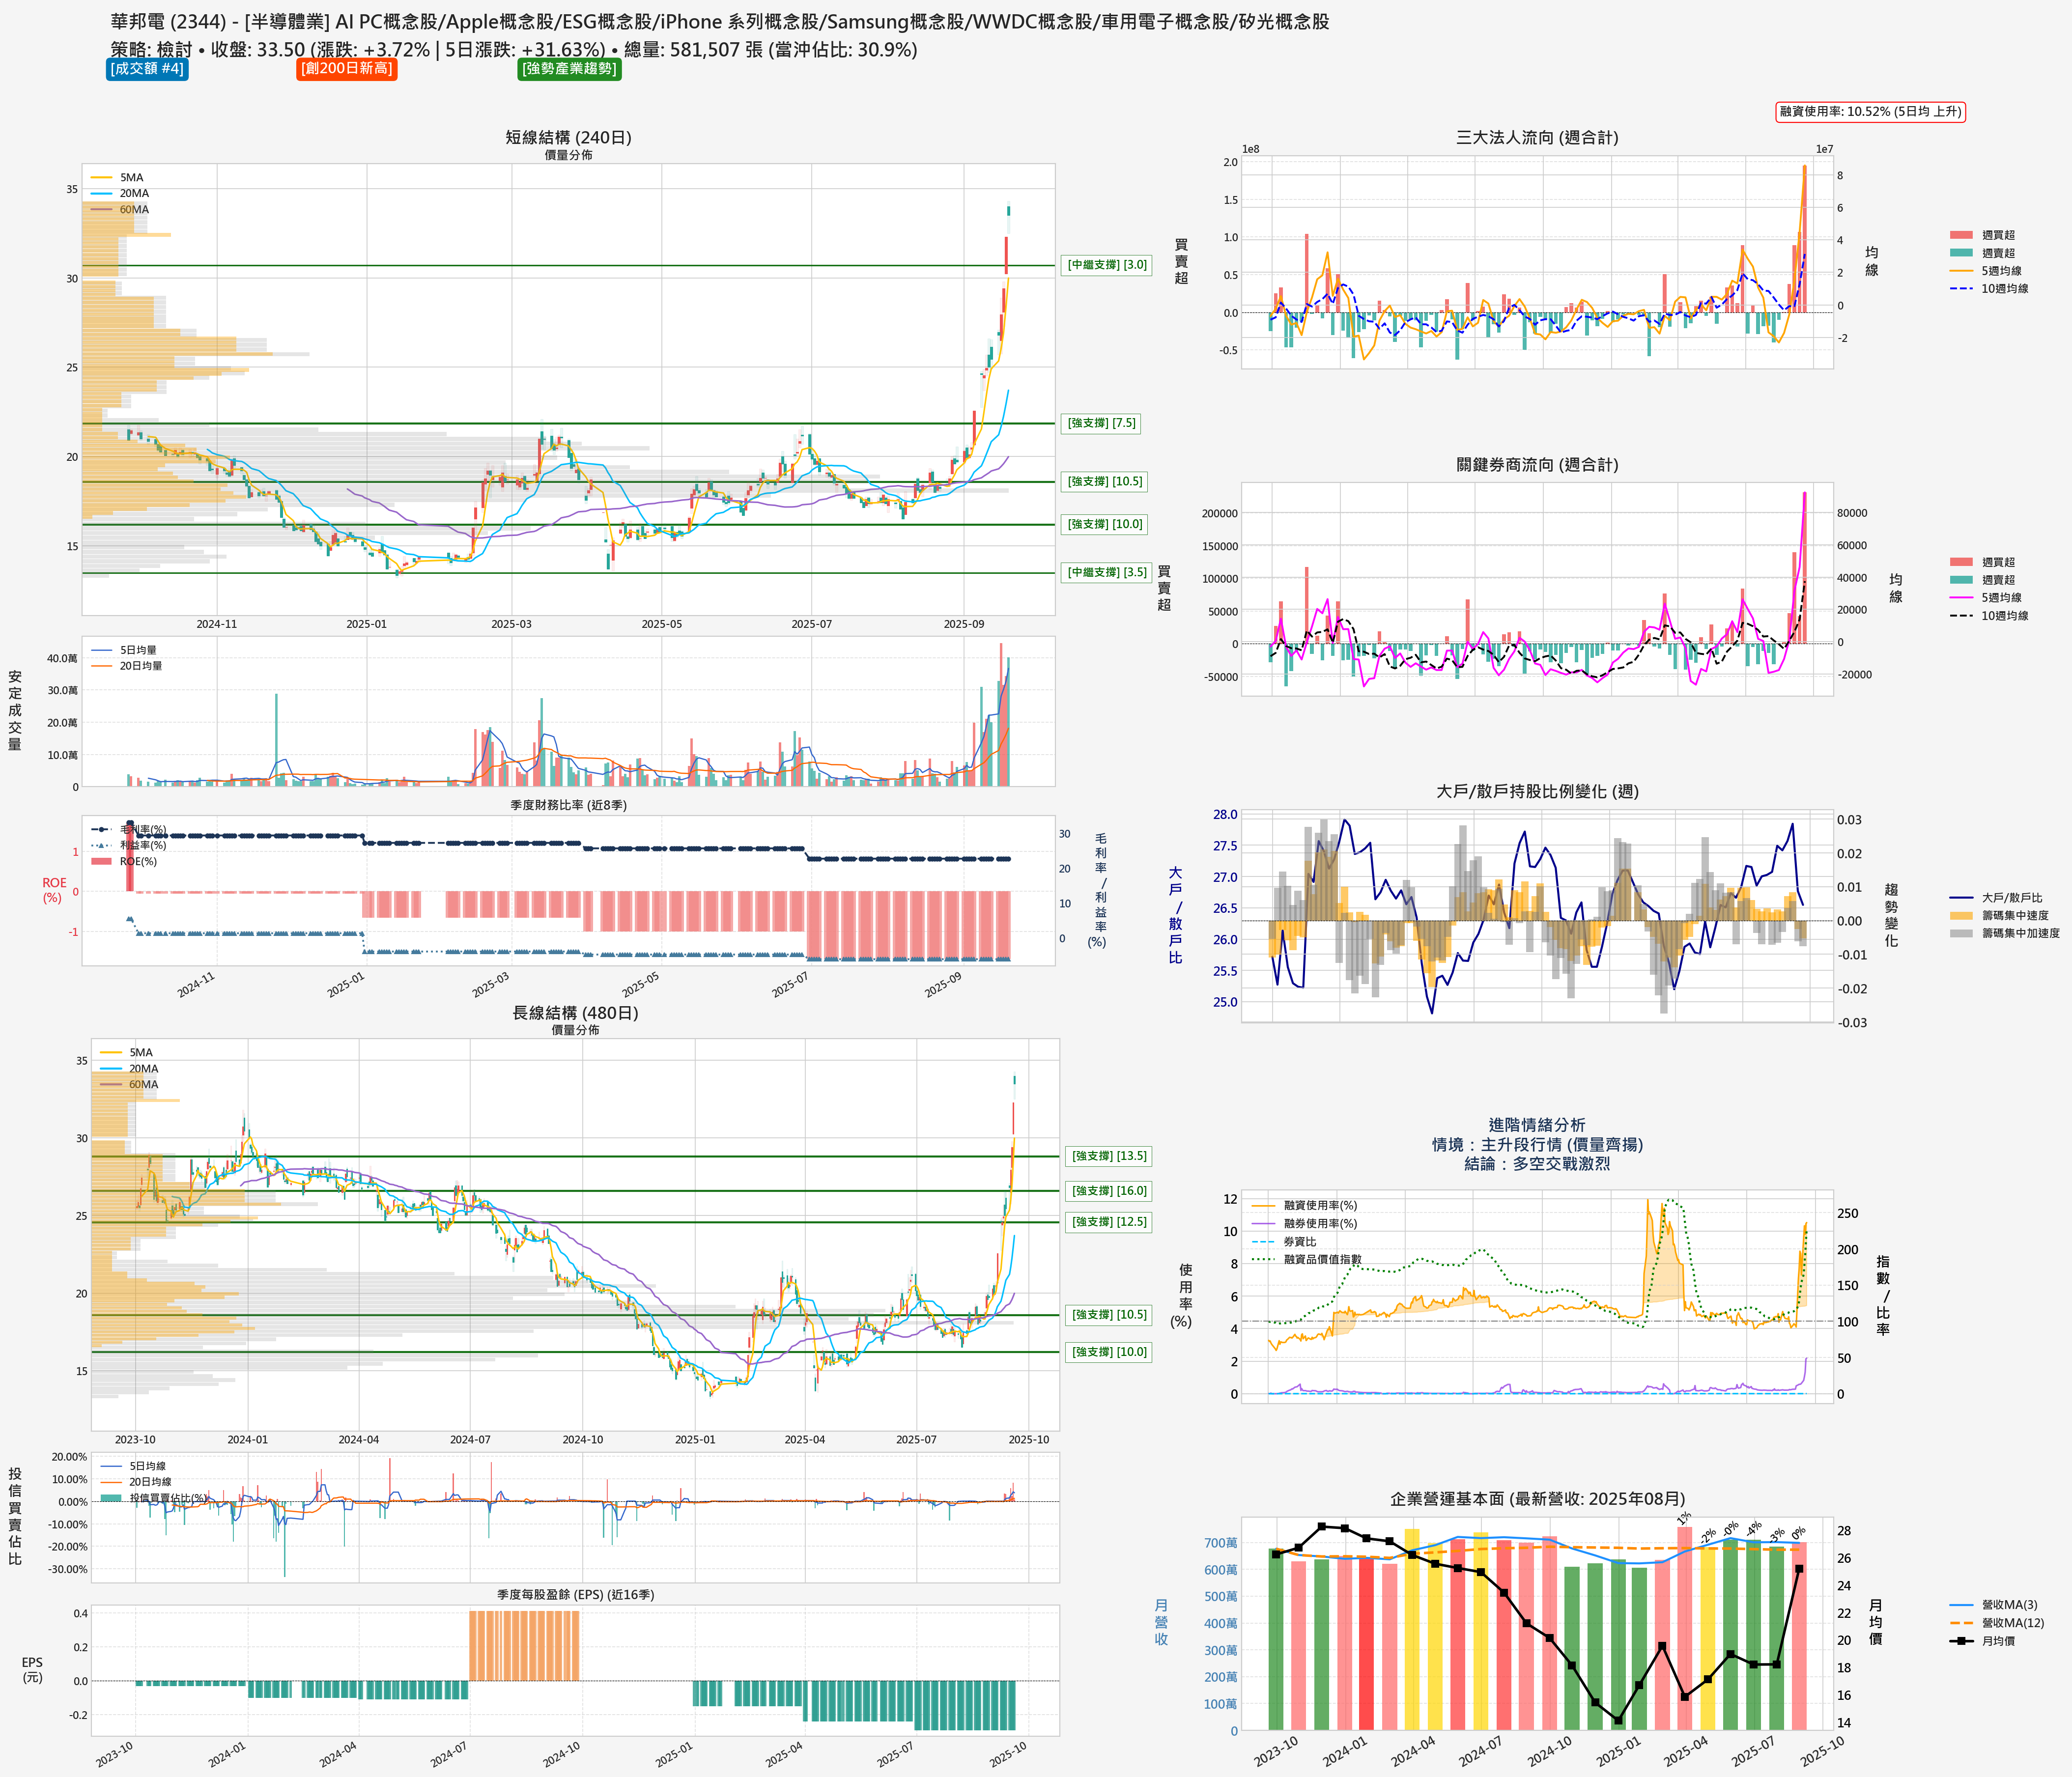Click the 短線結構 (240日) chart title
Screen dimensions: 2072x1777
point(568,138)
